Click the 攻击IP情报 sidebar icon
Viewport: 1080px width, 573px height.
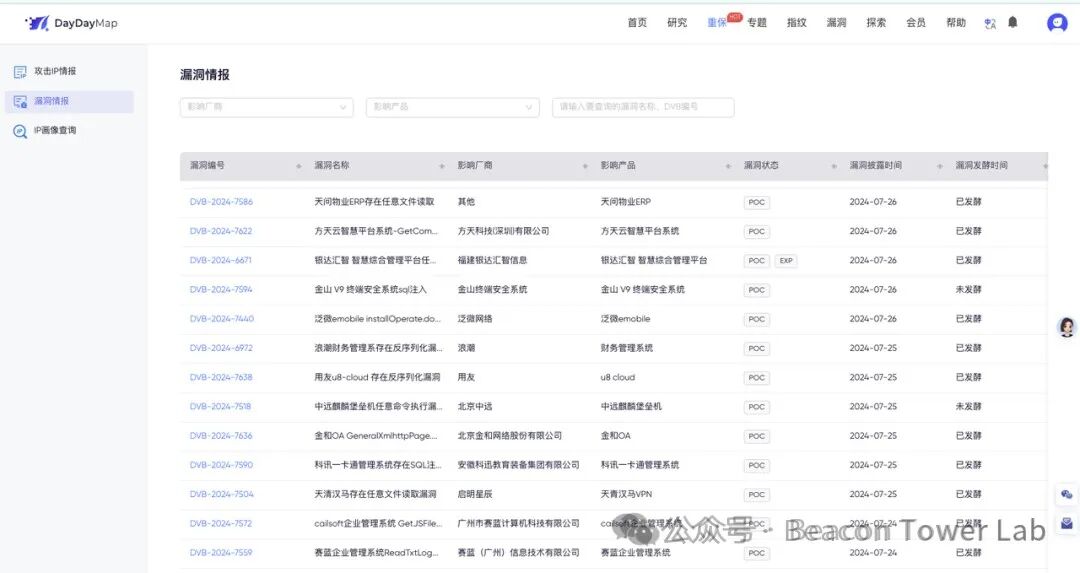(x=20, y=72)
